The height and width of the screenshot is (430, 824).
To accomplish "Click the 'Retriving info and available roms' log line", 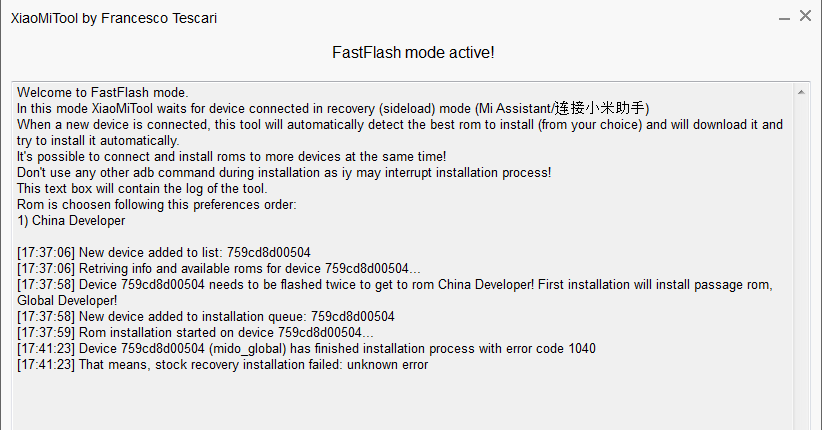I will pyautogui.click(x=219, y=269).
